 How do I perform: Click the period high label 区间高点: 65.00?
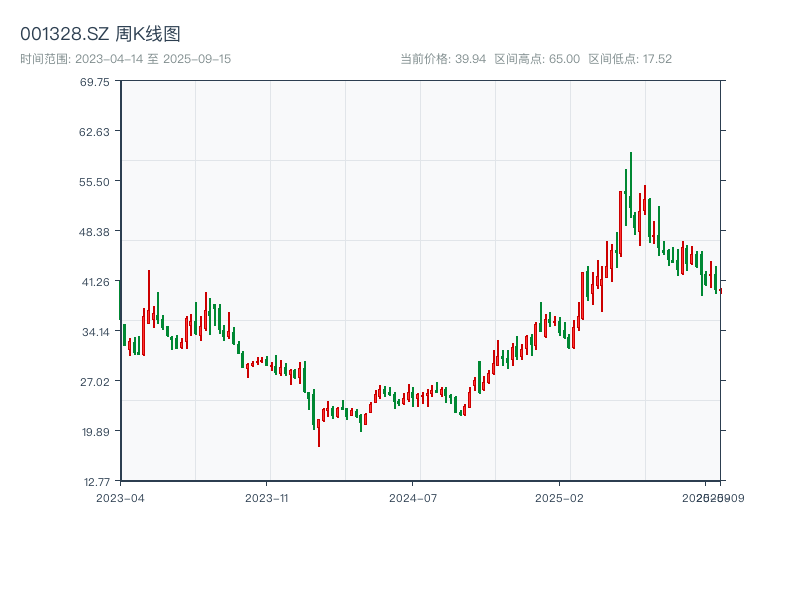(537, 59)
